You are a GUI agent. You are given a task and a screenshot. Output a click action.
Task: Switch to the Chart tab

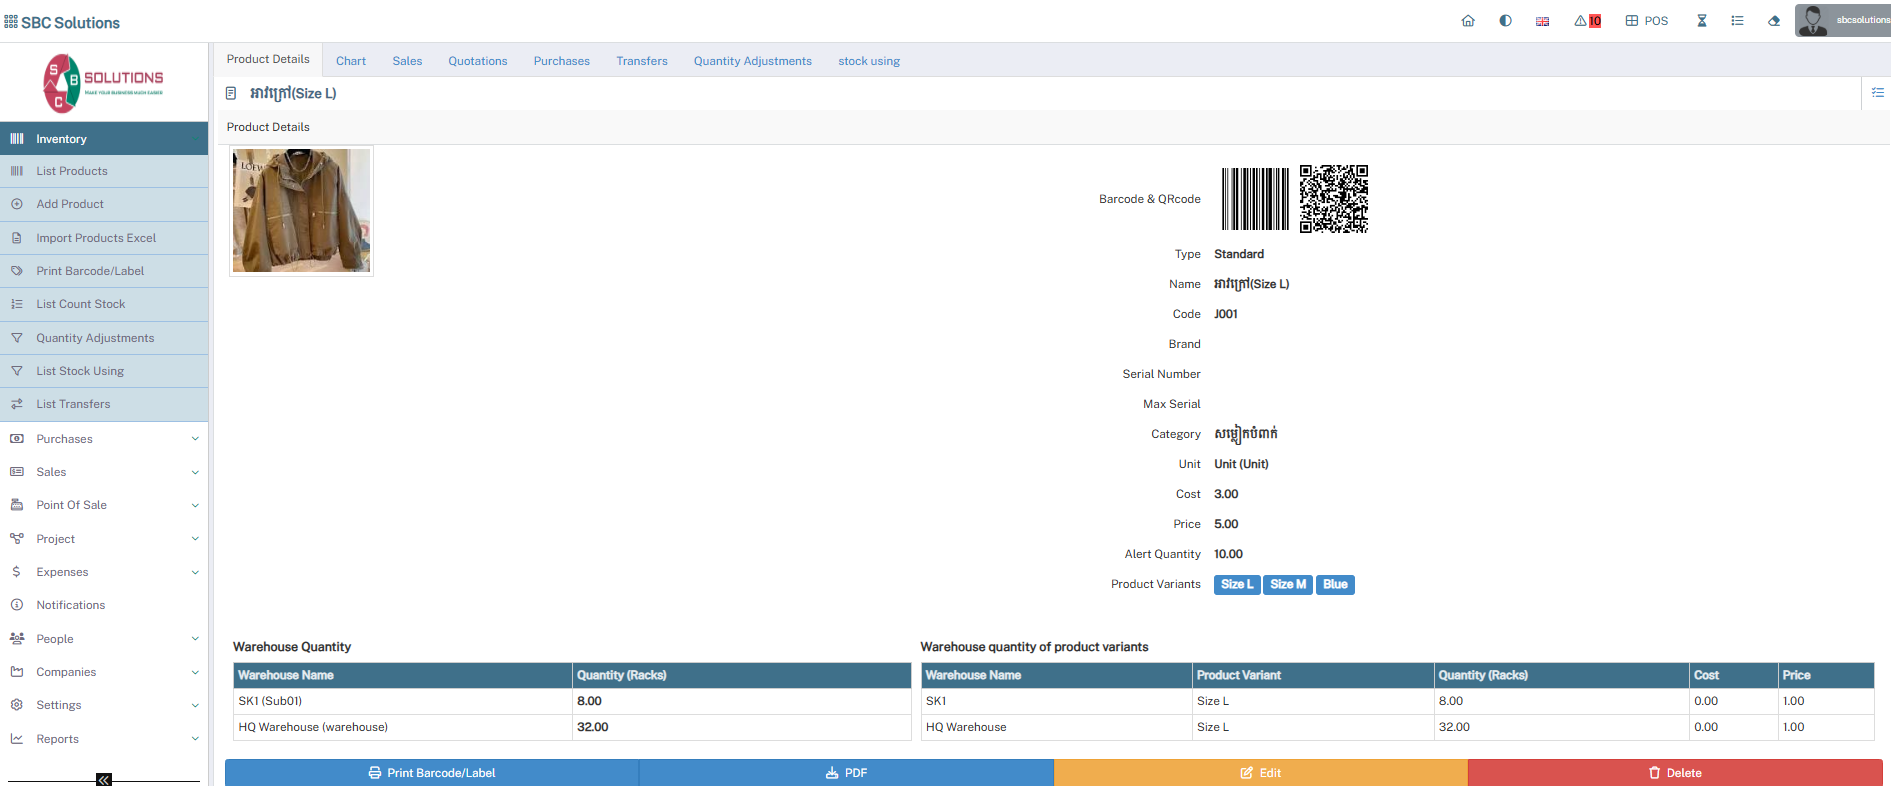pyautogui.click(x=350, y=61)
